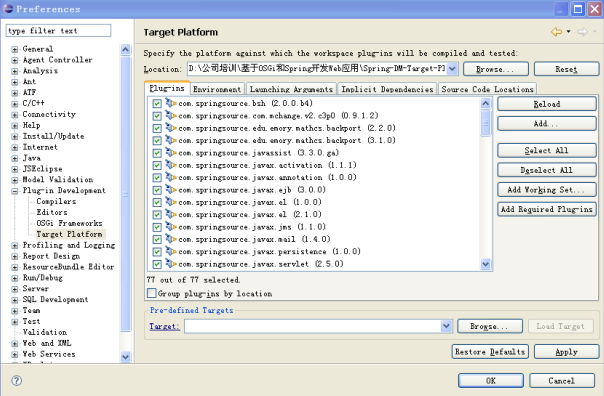The width and height of the screenshot is (604, 396).
Task: Uncheck javax.activation plug-in checkbox
Action: [157, 165]
